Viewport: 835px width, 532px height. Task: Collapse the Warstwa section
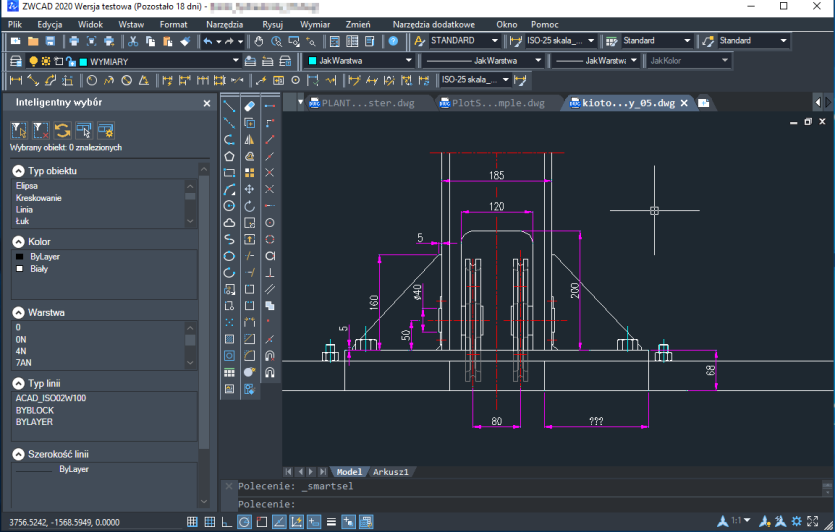(19, 313)
